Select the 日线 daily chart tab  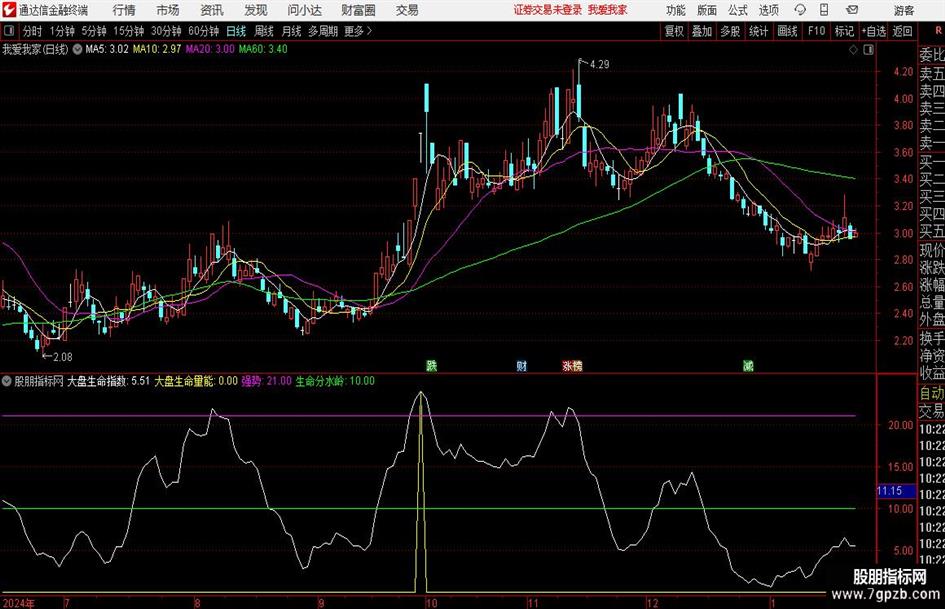point(236,31)
